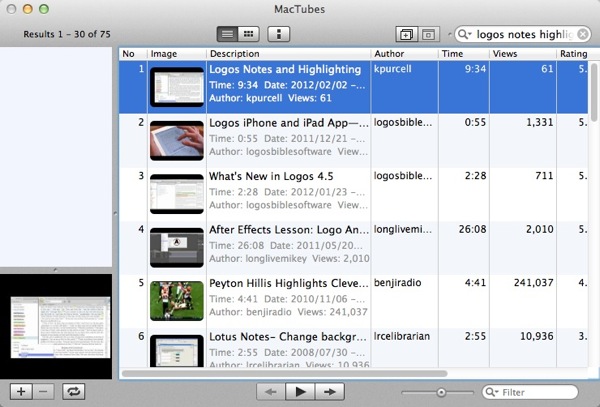
Task: Click the 1,331 views cell
Action: pyautogui.click(x=540, y=122)
